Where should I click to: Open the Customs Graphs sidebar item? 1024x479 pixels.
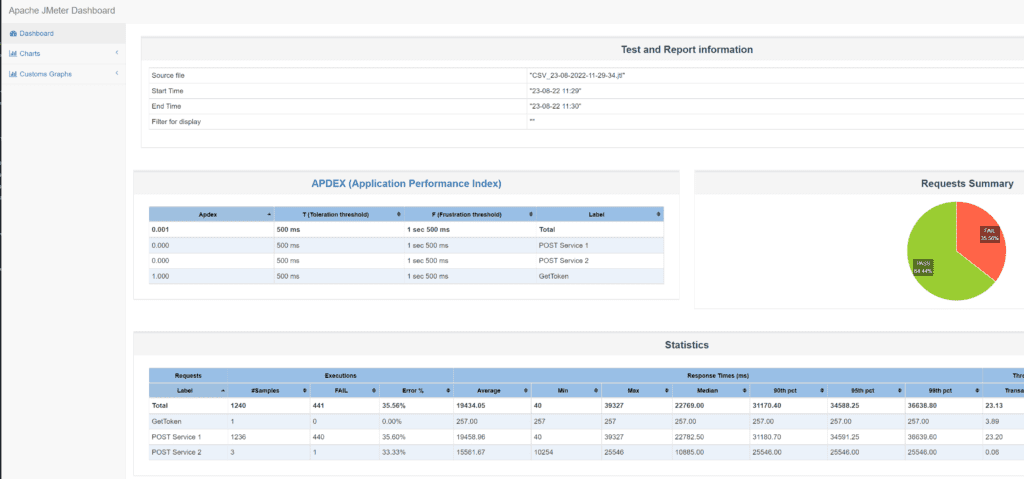pyautogui.click(x=63, y=74)
